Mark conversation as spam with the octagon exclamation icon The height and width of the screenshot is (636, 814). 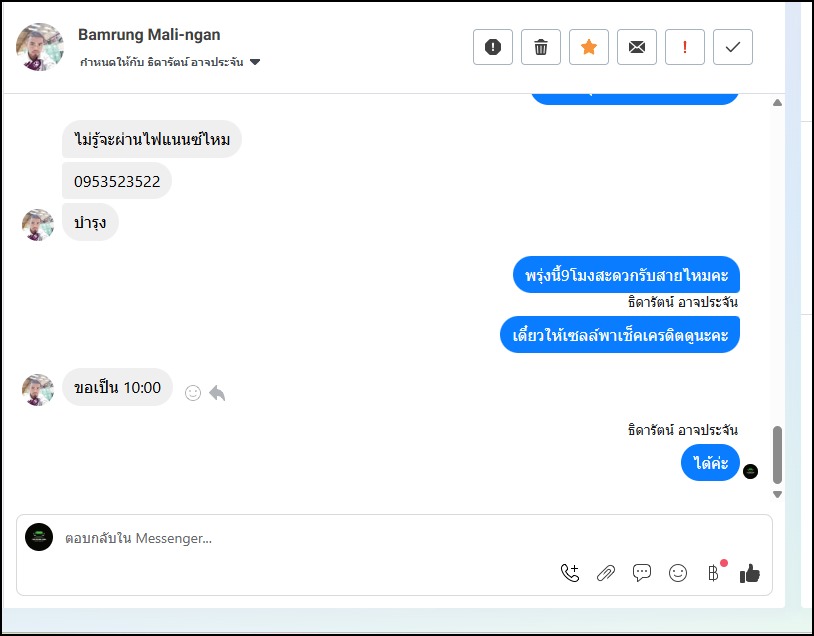pyautogui.click(x=493, y=47)
